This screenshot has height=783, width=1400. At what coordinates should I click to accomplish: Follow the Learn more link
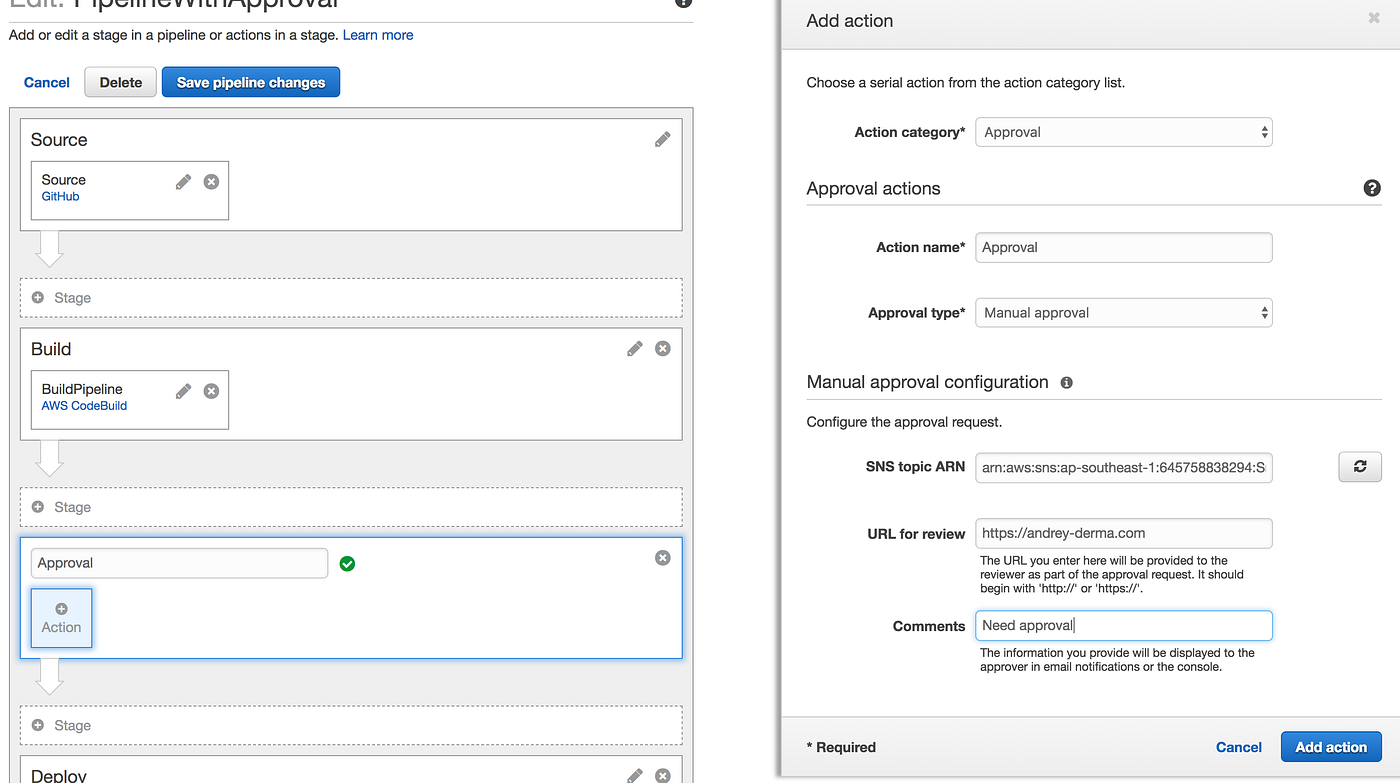[x=377, y=35]
